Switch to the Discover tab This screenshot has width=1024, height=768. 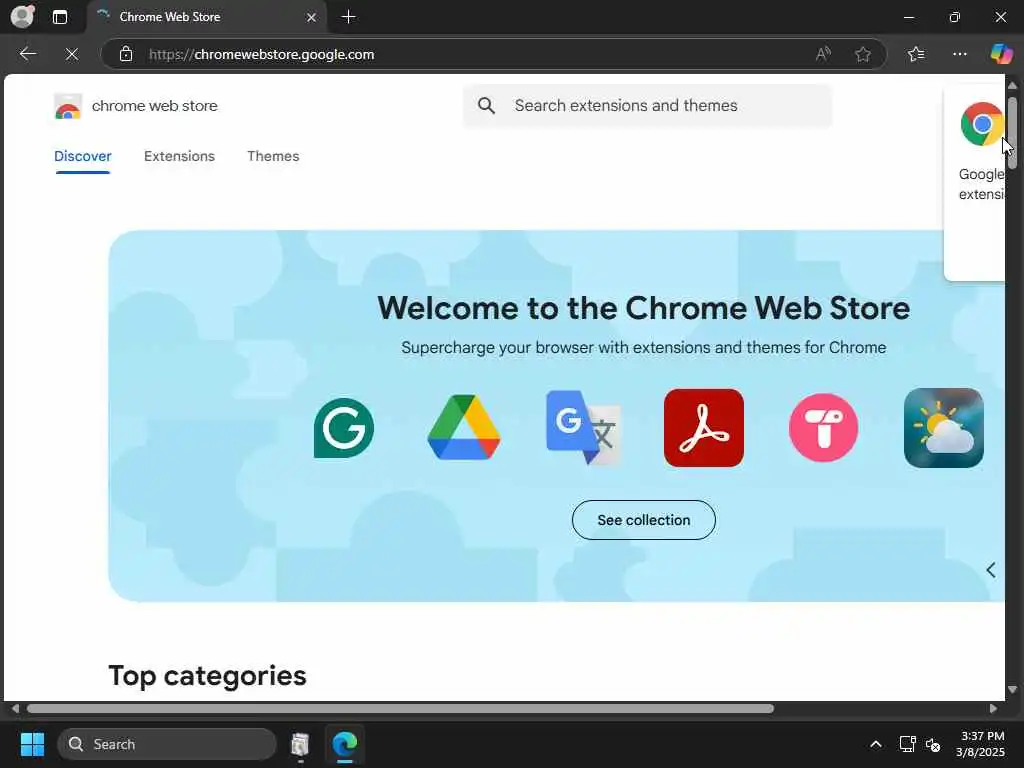coord(82,156)
